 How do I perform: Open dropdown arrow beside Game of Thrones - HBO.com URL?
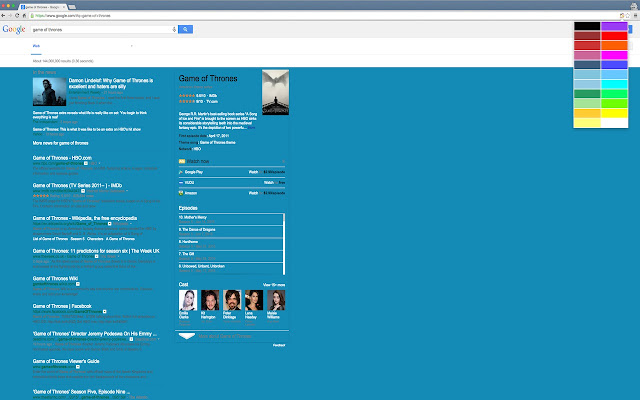[86, 163]
